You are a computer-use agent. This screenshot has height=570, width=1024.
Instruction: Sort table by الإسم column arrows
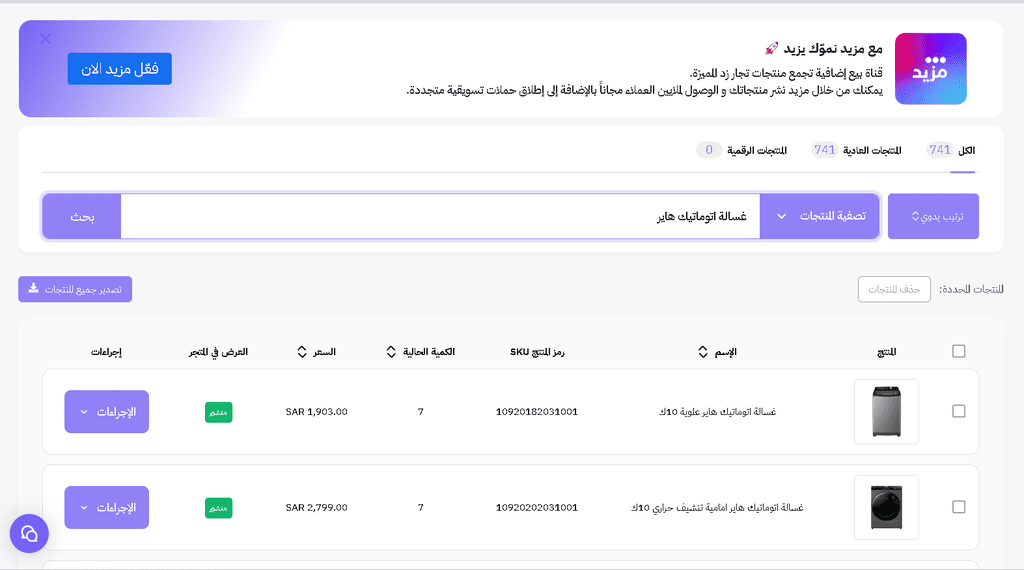coord(703,352)
